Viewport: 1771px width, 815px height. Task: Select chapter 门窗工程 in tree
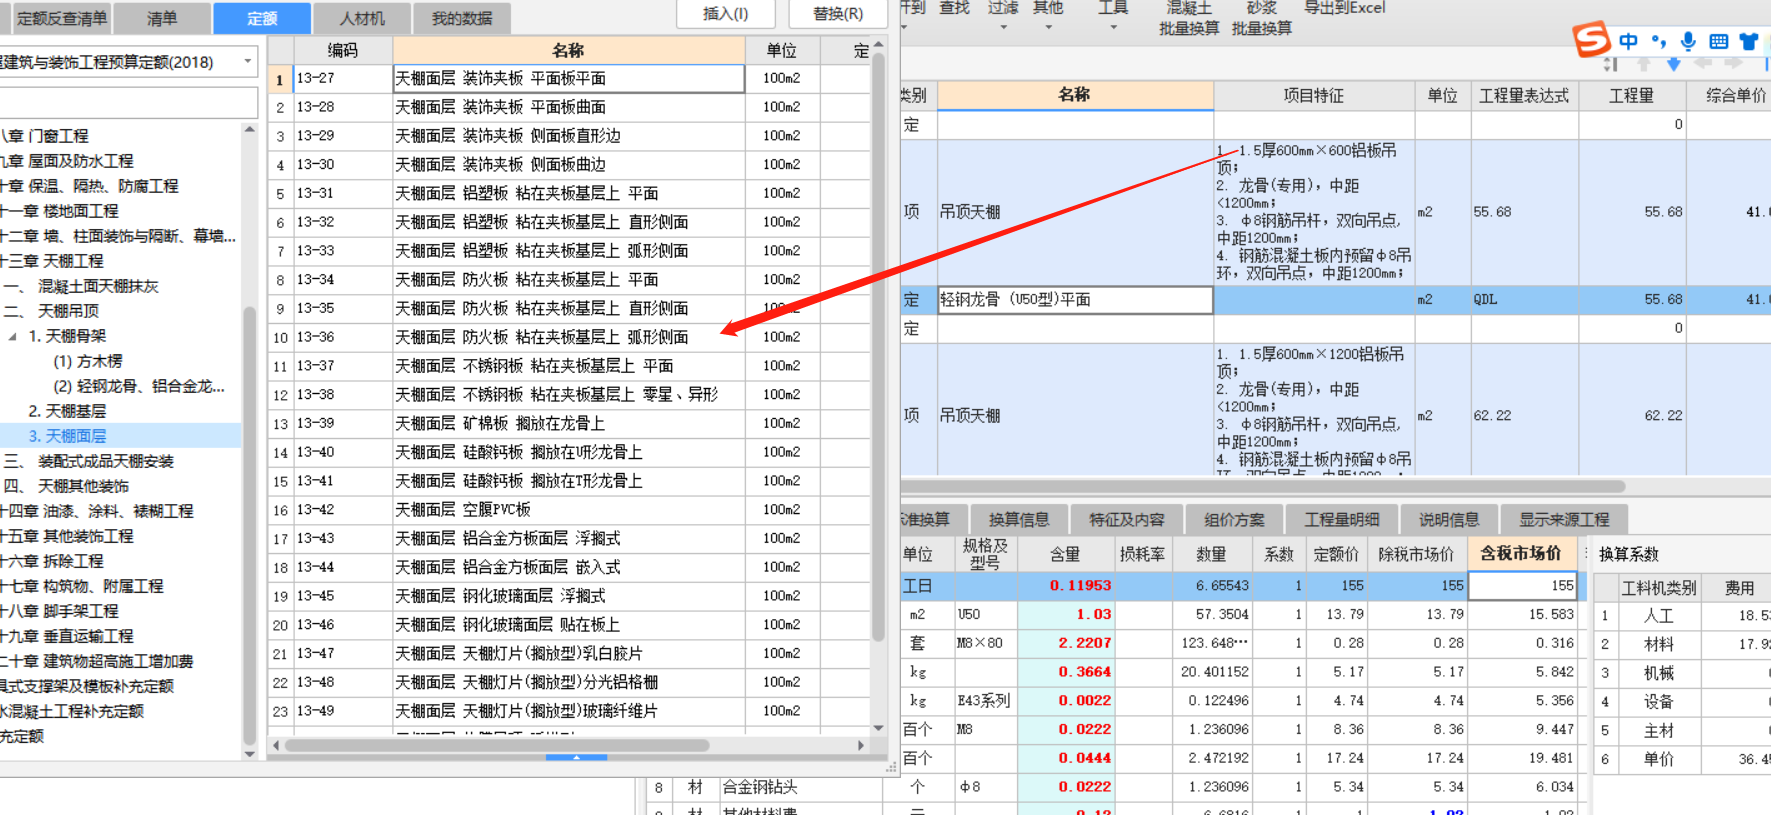pos(58,136)
